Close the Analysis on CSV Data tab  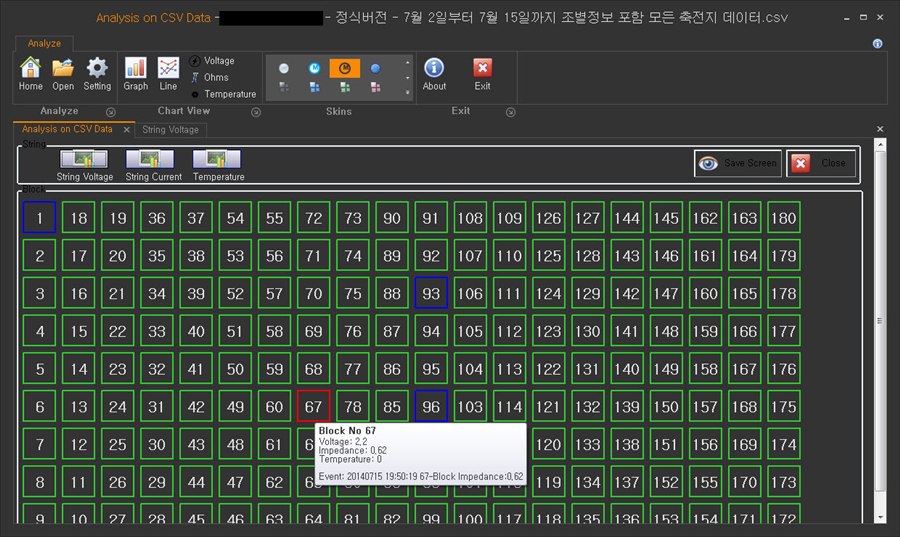pyautogui.click(x=127, y=130)
